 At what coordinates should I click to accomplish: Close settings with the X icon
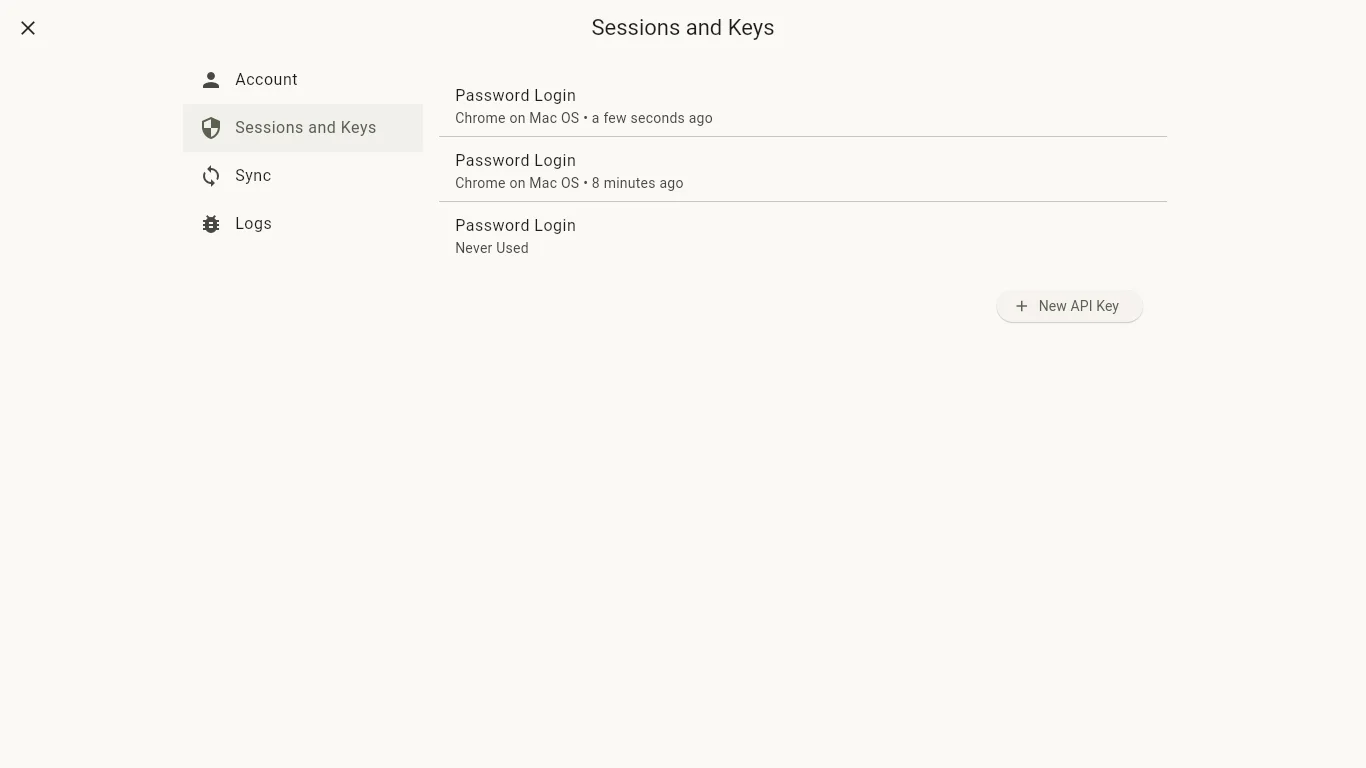(28, 28)
